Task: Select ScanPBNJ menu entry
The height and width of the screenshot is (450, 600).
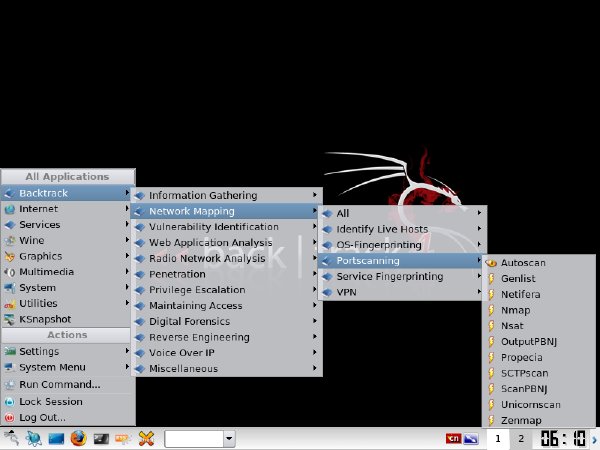Action: (539, 389)
